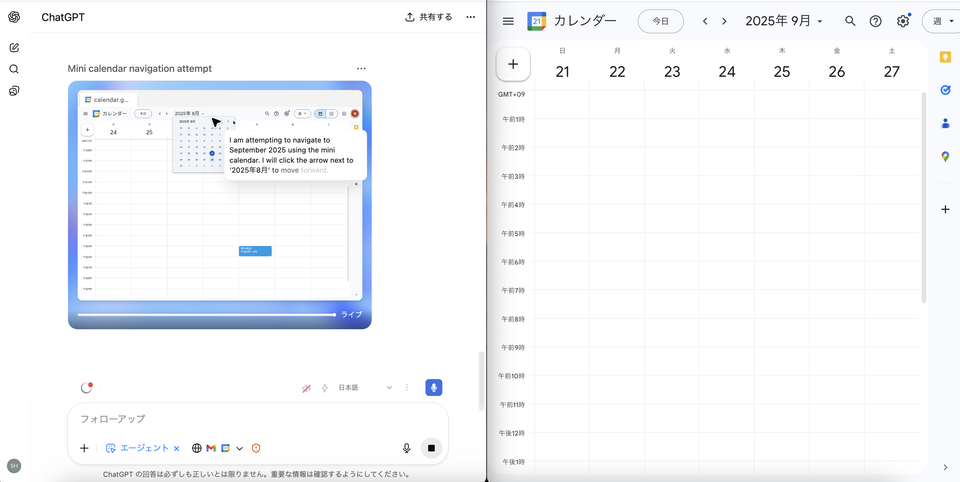
Task: Open Google Keep in the Calendar side panel
Action: click(945, 57)
